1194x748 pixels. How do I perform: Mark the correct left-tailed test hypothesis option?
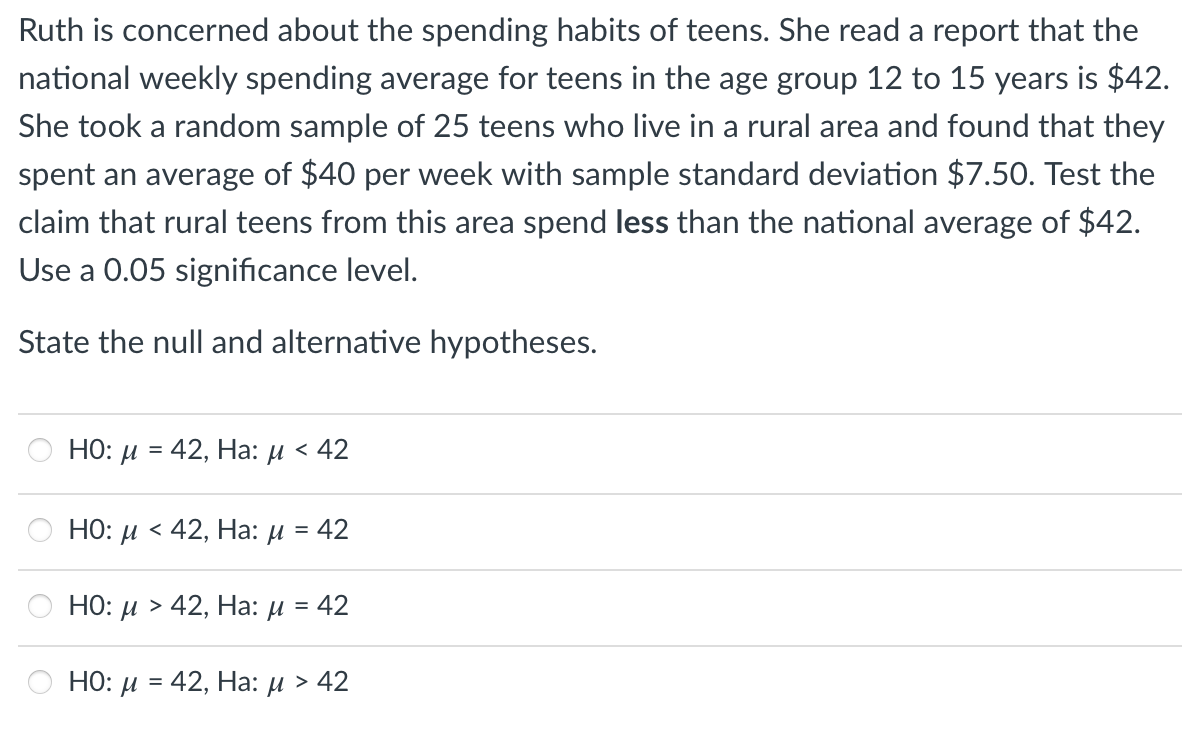point(40,450)
